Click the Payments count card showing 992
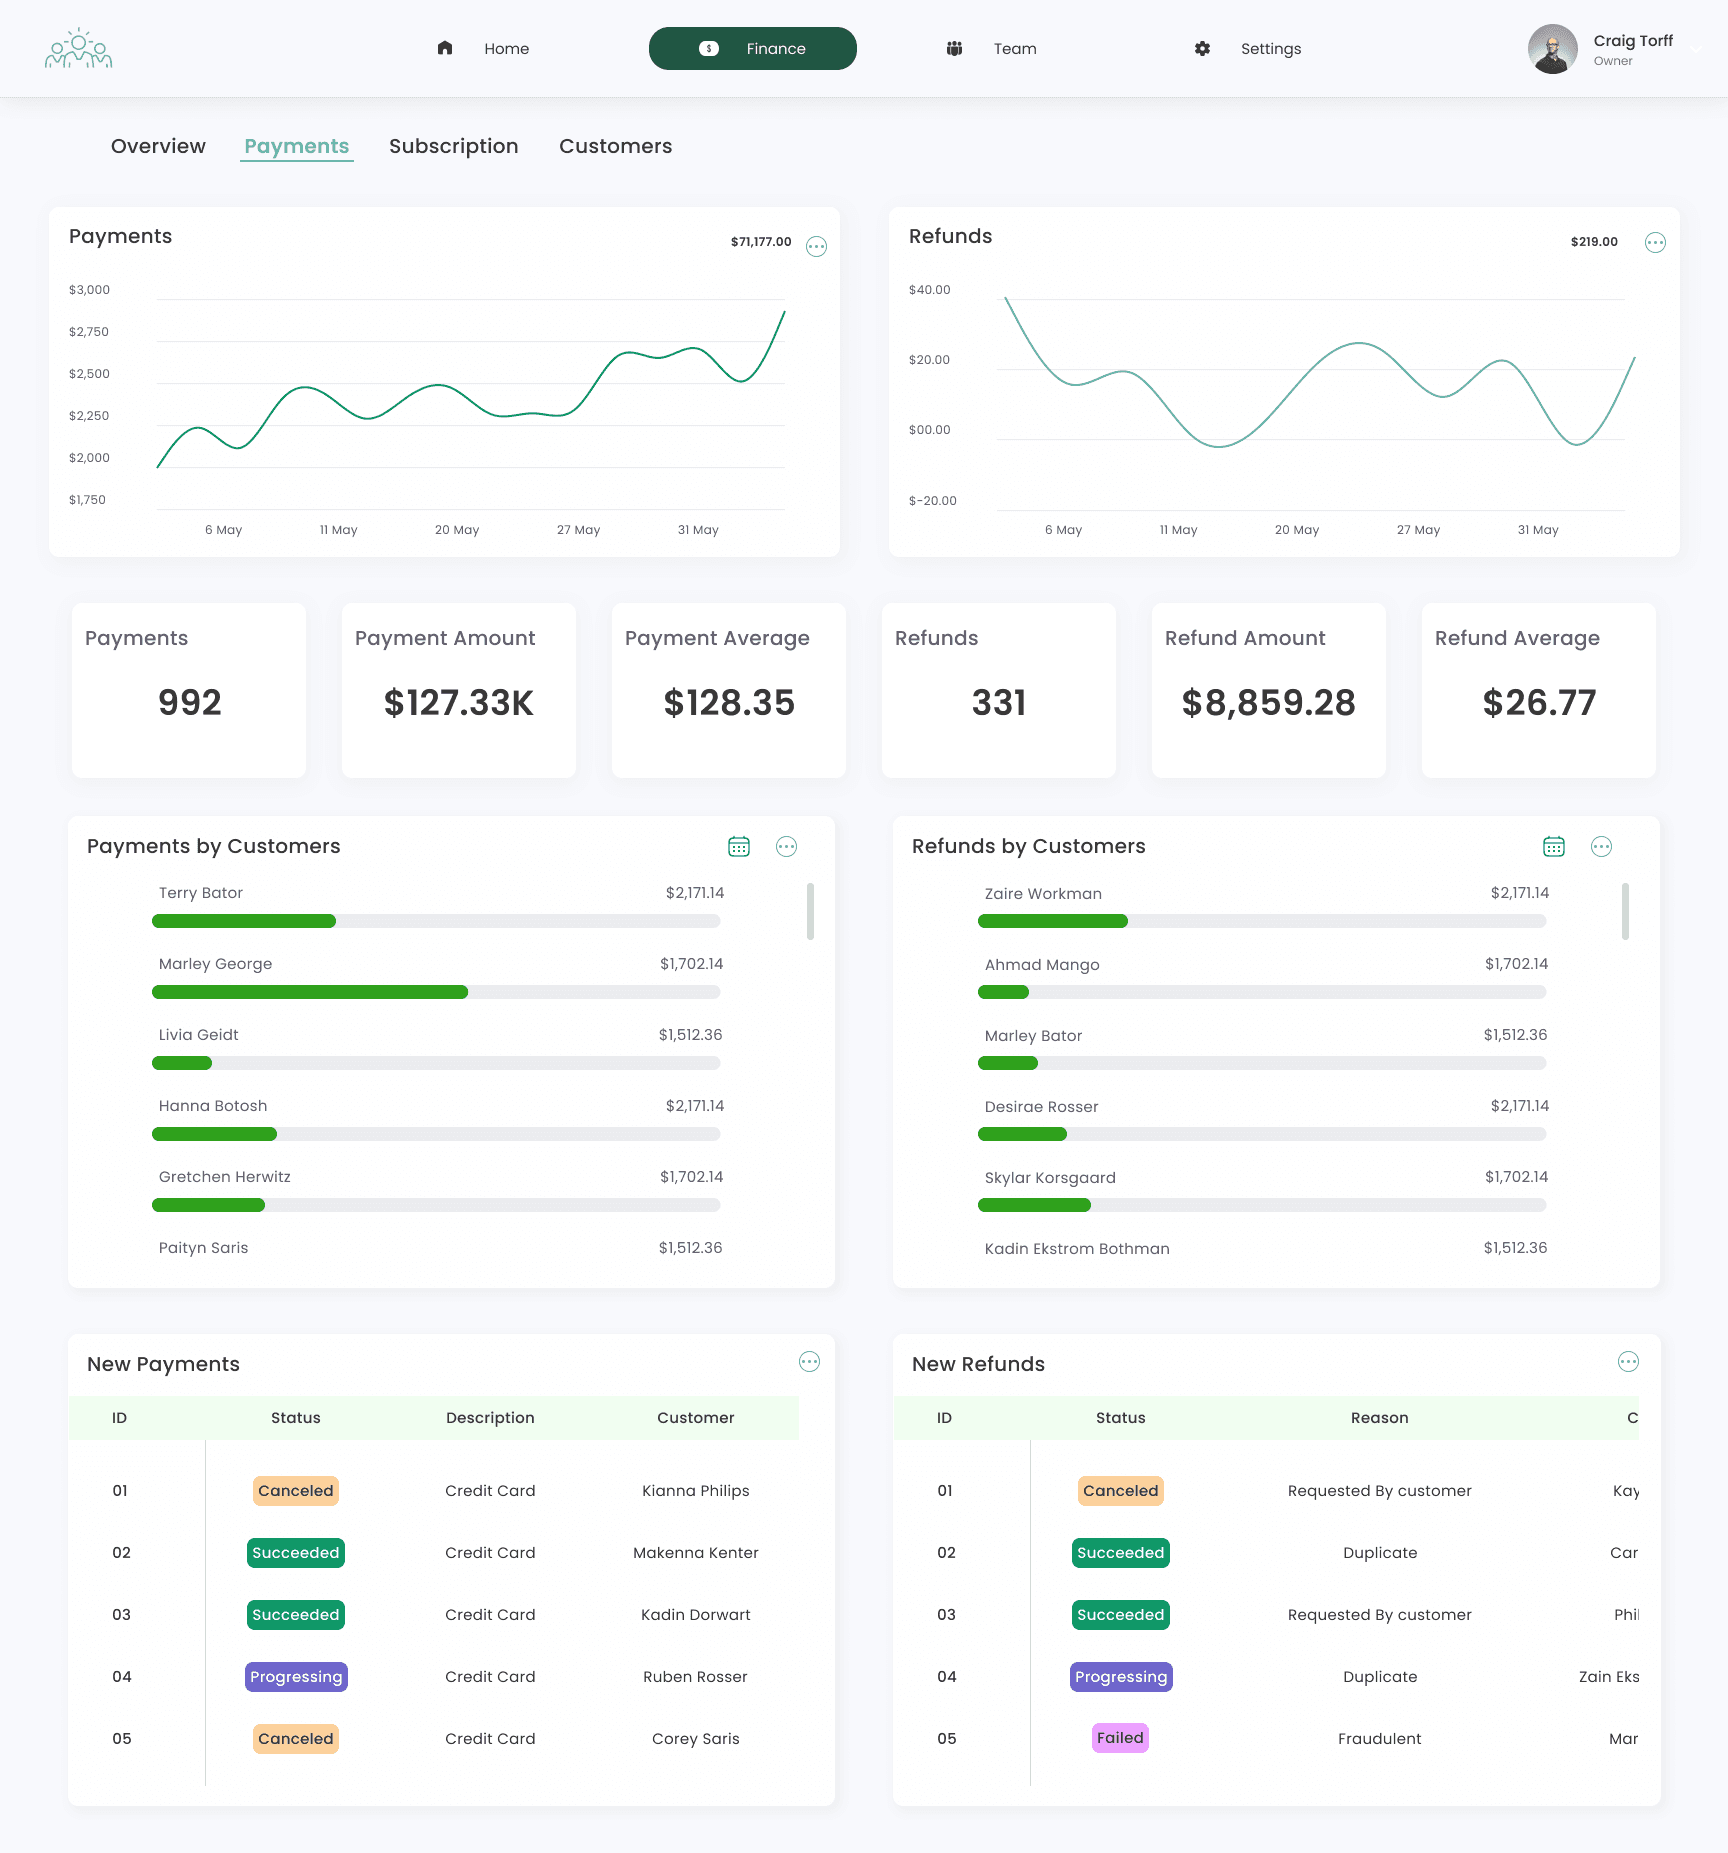1728x1853 pixels. tap(189, 690)
